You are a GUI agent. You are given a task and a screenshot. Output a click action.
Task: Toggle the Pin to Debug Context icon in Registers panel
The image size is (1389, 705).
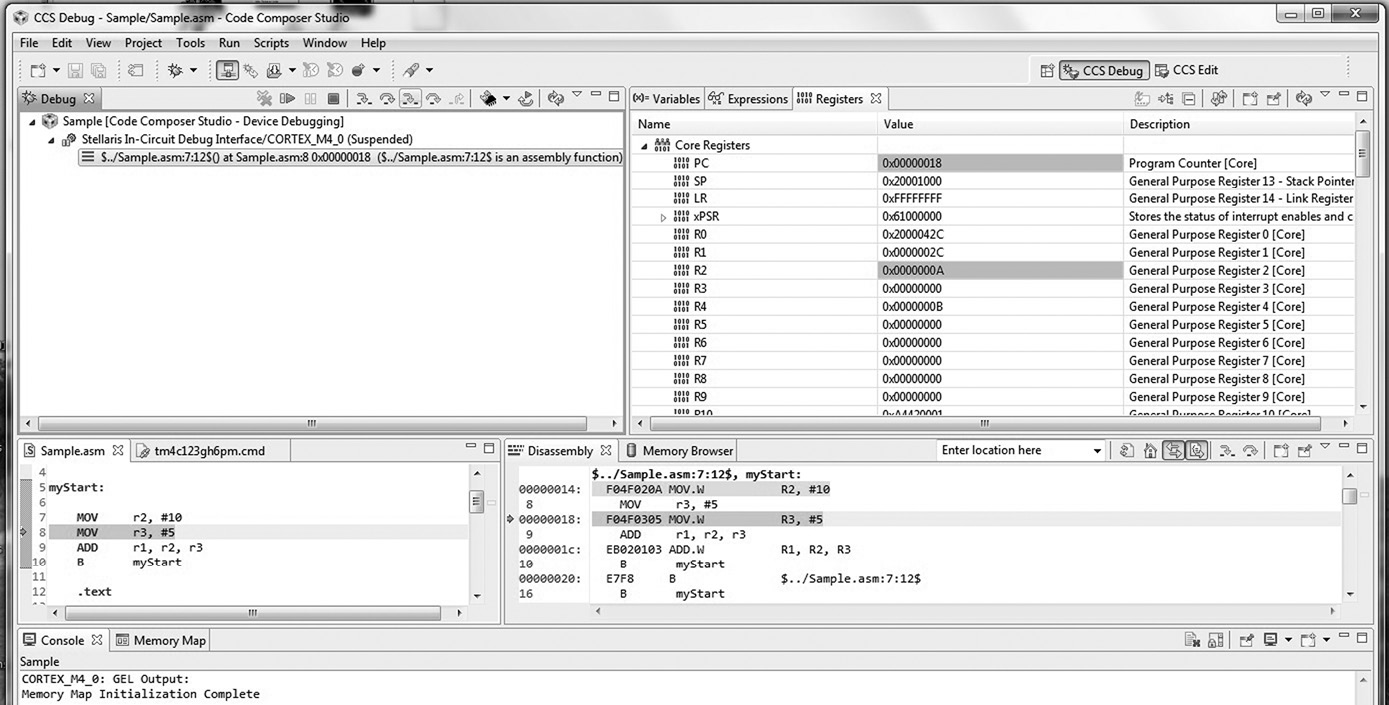point(1275,97)
